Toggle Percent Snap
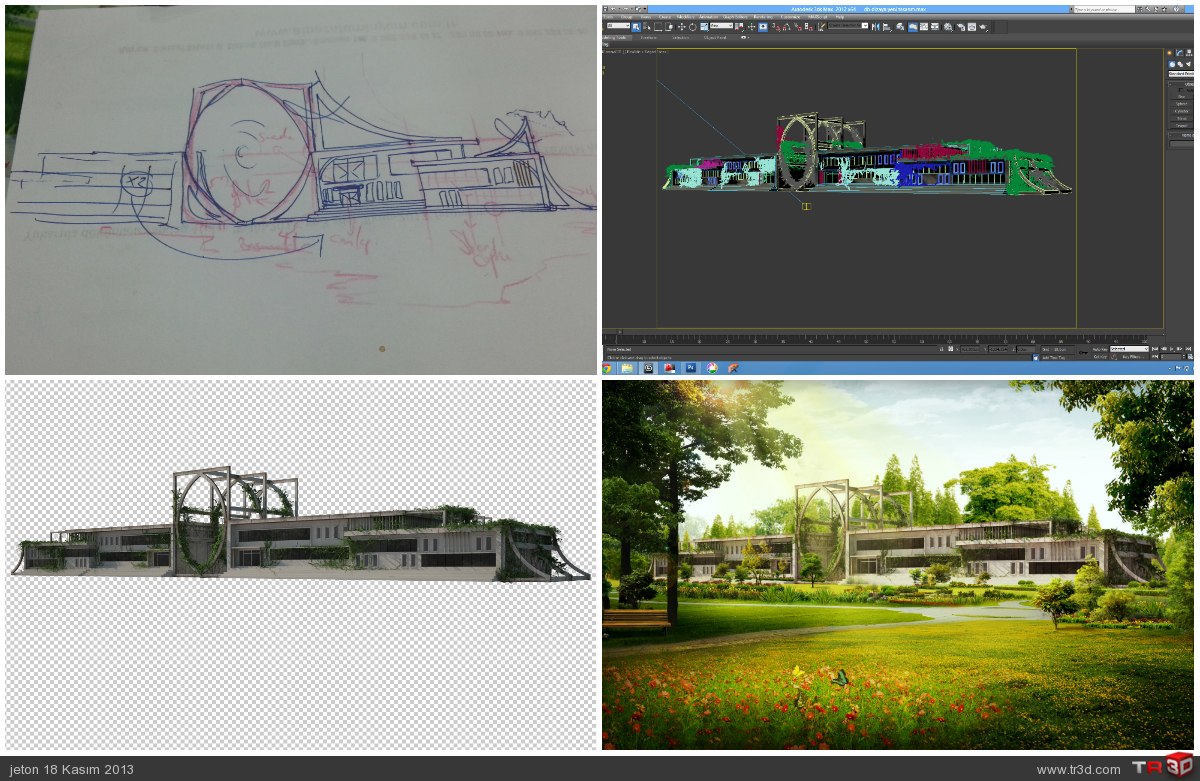 pos(798,26)
